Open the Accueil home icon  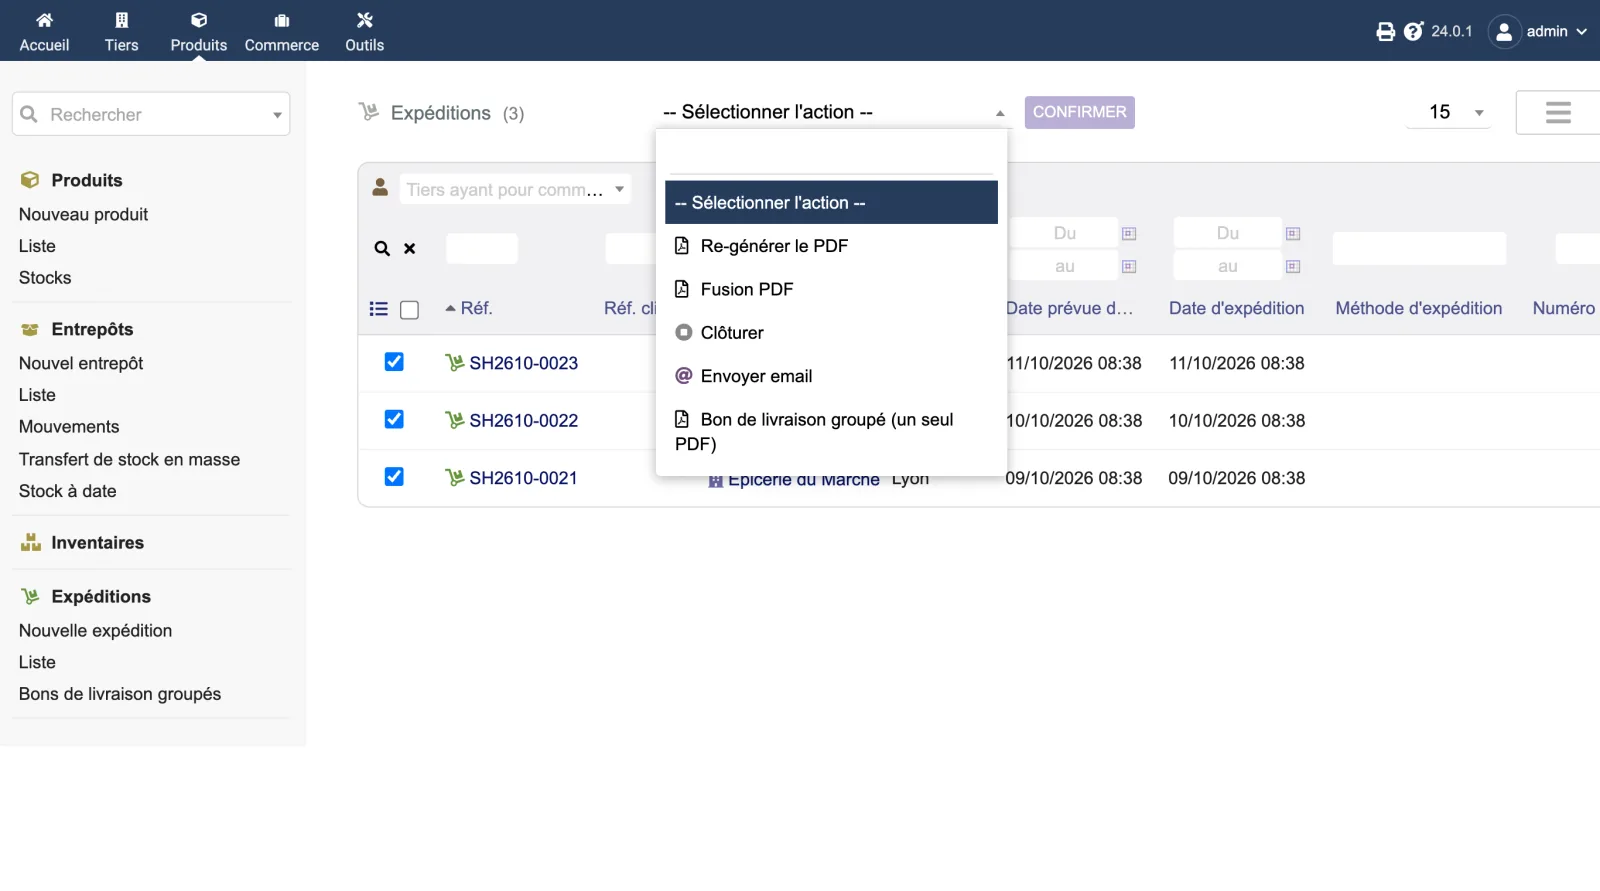[44, 20]
